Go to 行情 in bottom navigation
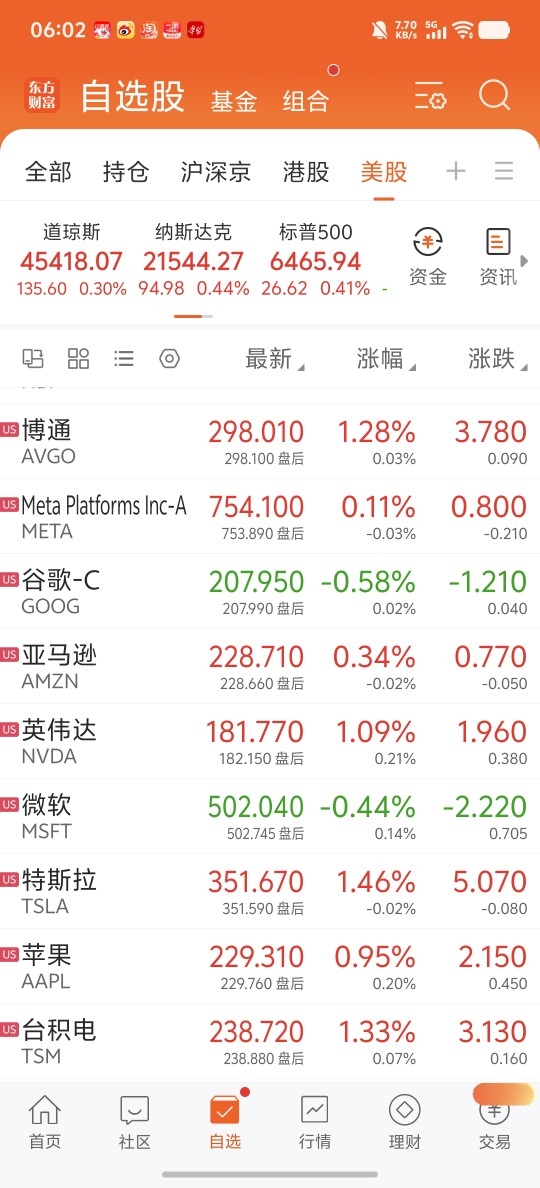Viewport: 540px width, 1188px height. [x=315, y=1123]
